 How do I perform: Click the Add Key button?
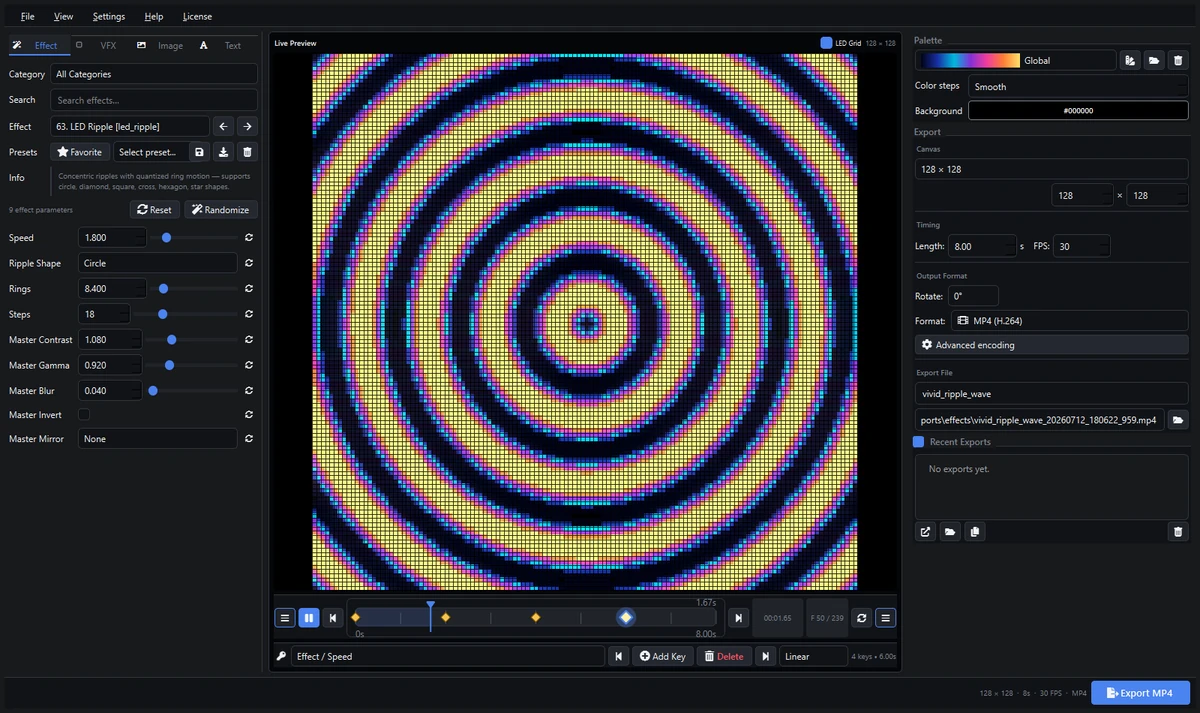663,656
